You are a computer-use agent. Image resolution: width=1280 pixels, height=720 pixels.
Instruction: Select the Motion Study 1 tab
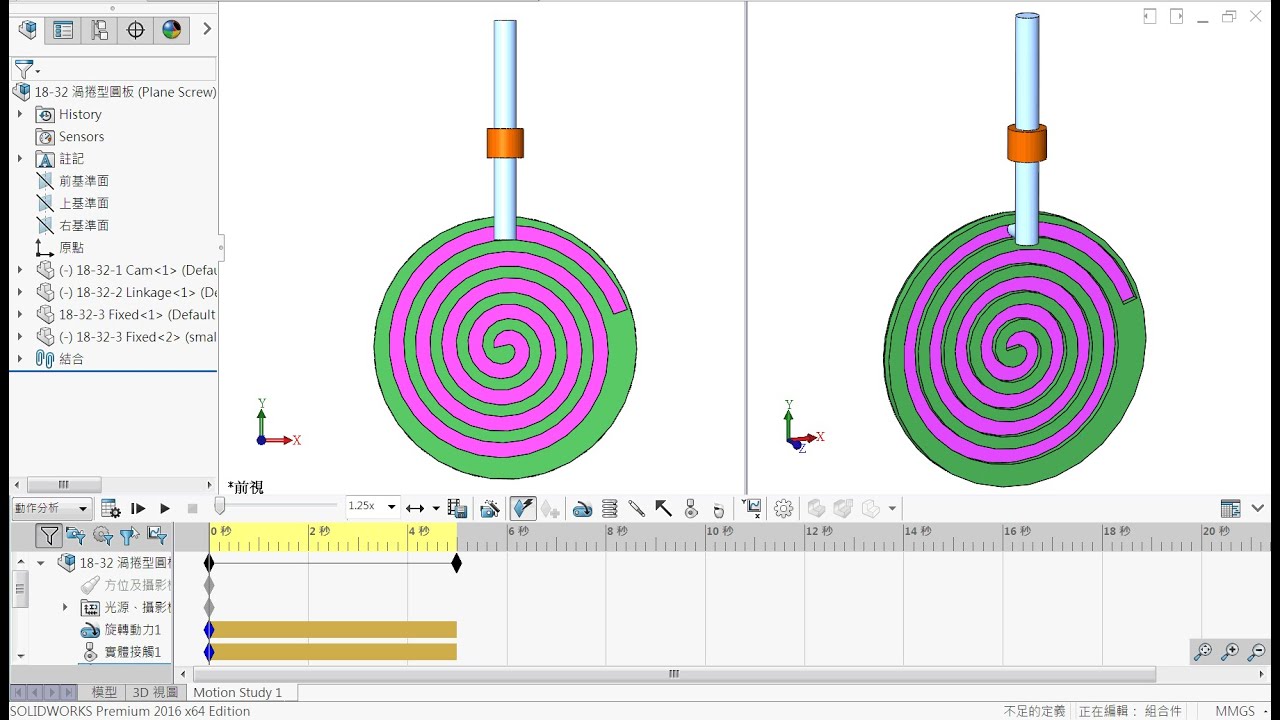pyautogui.click(x=238, y=692)
